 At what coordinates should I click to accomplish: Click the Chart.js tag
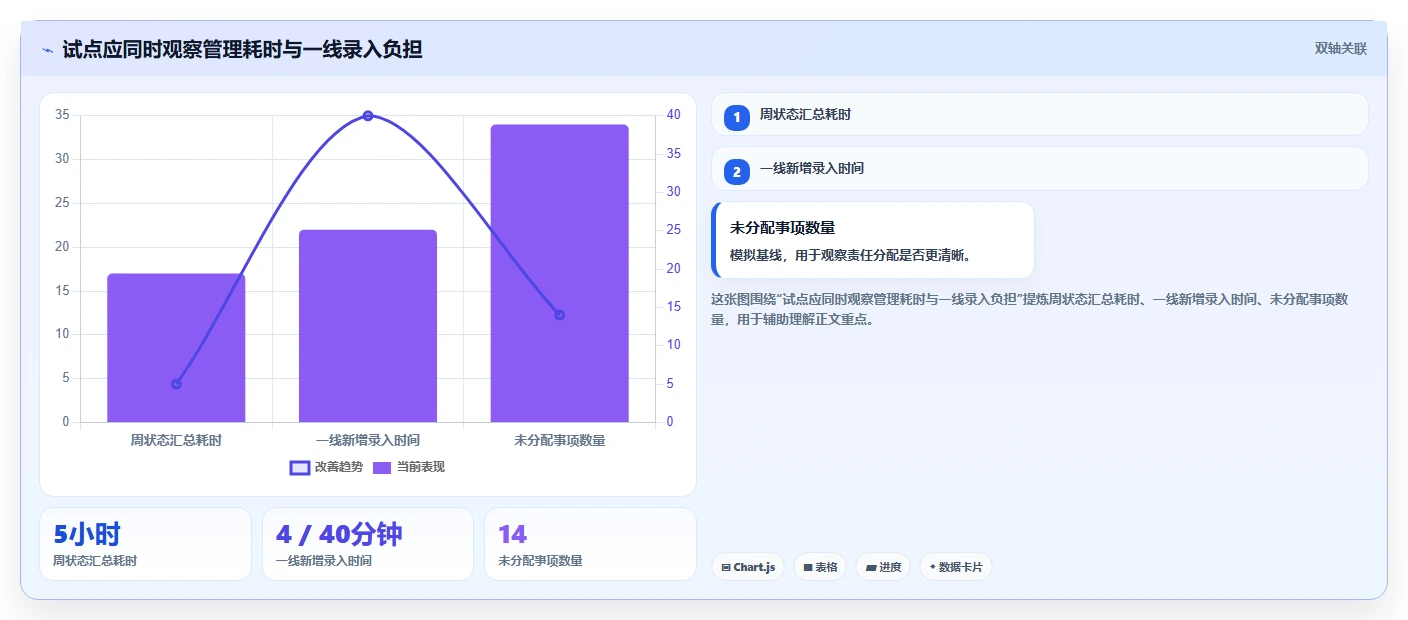click(748, 567)
